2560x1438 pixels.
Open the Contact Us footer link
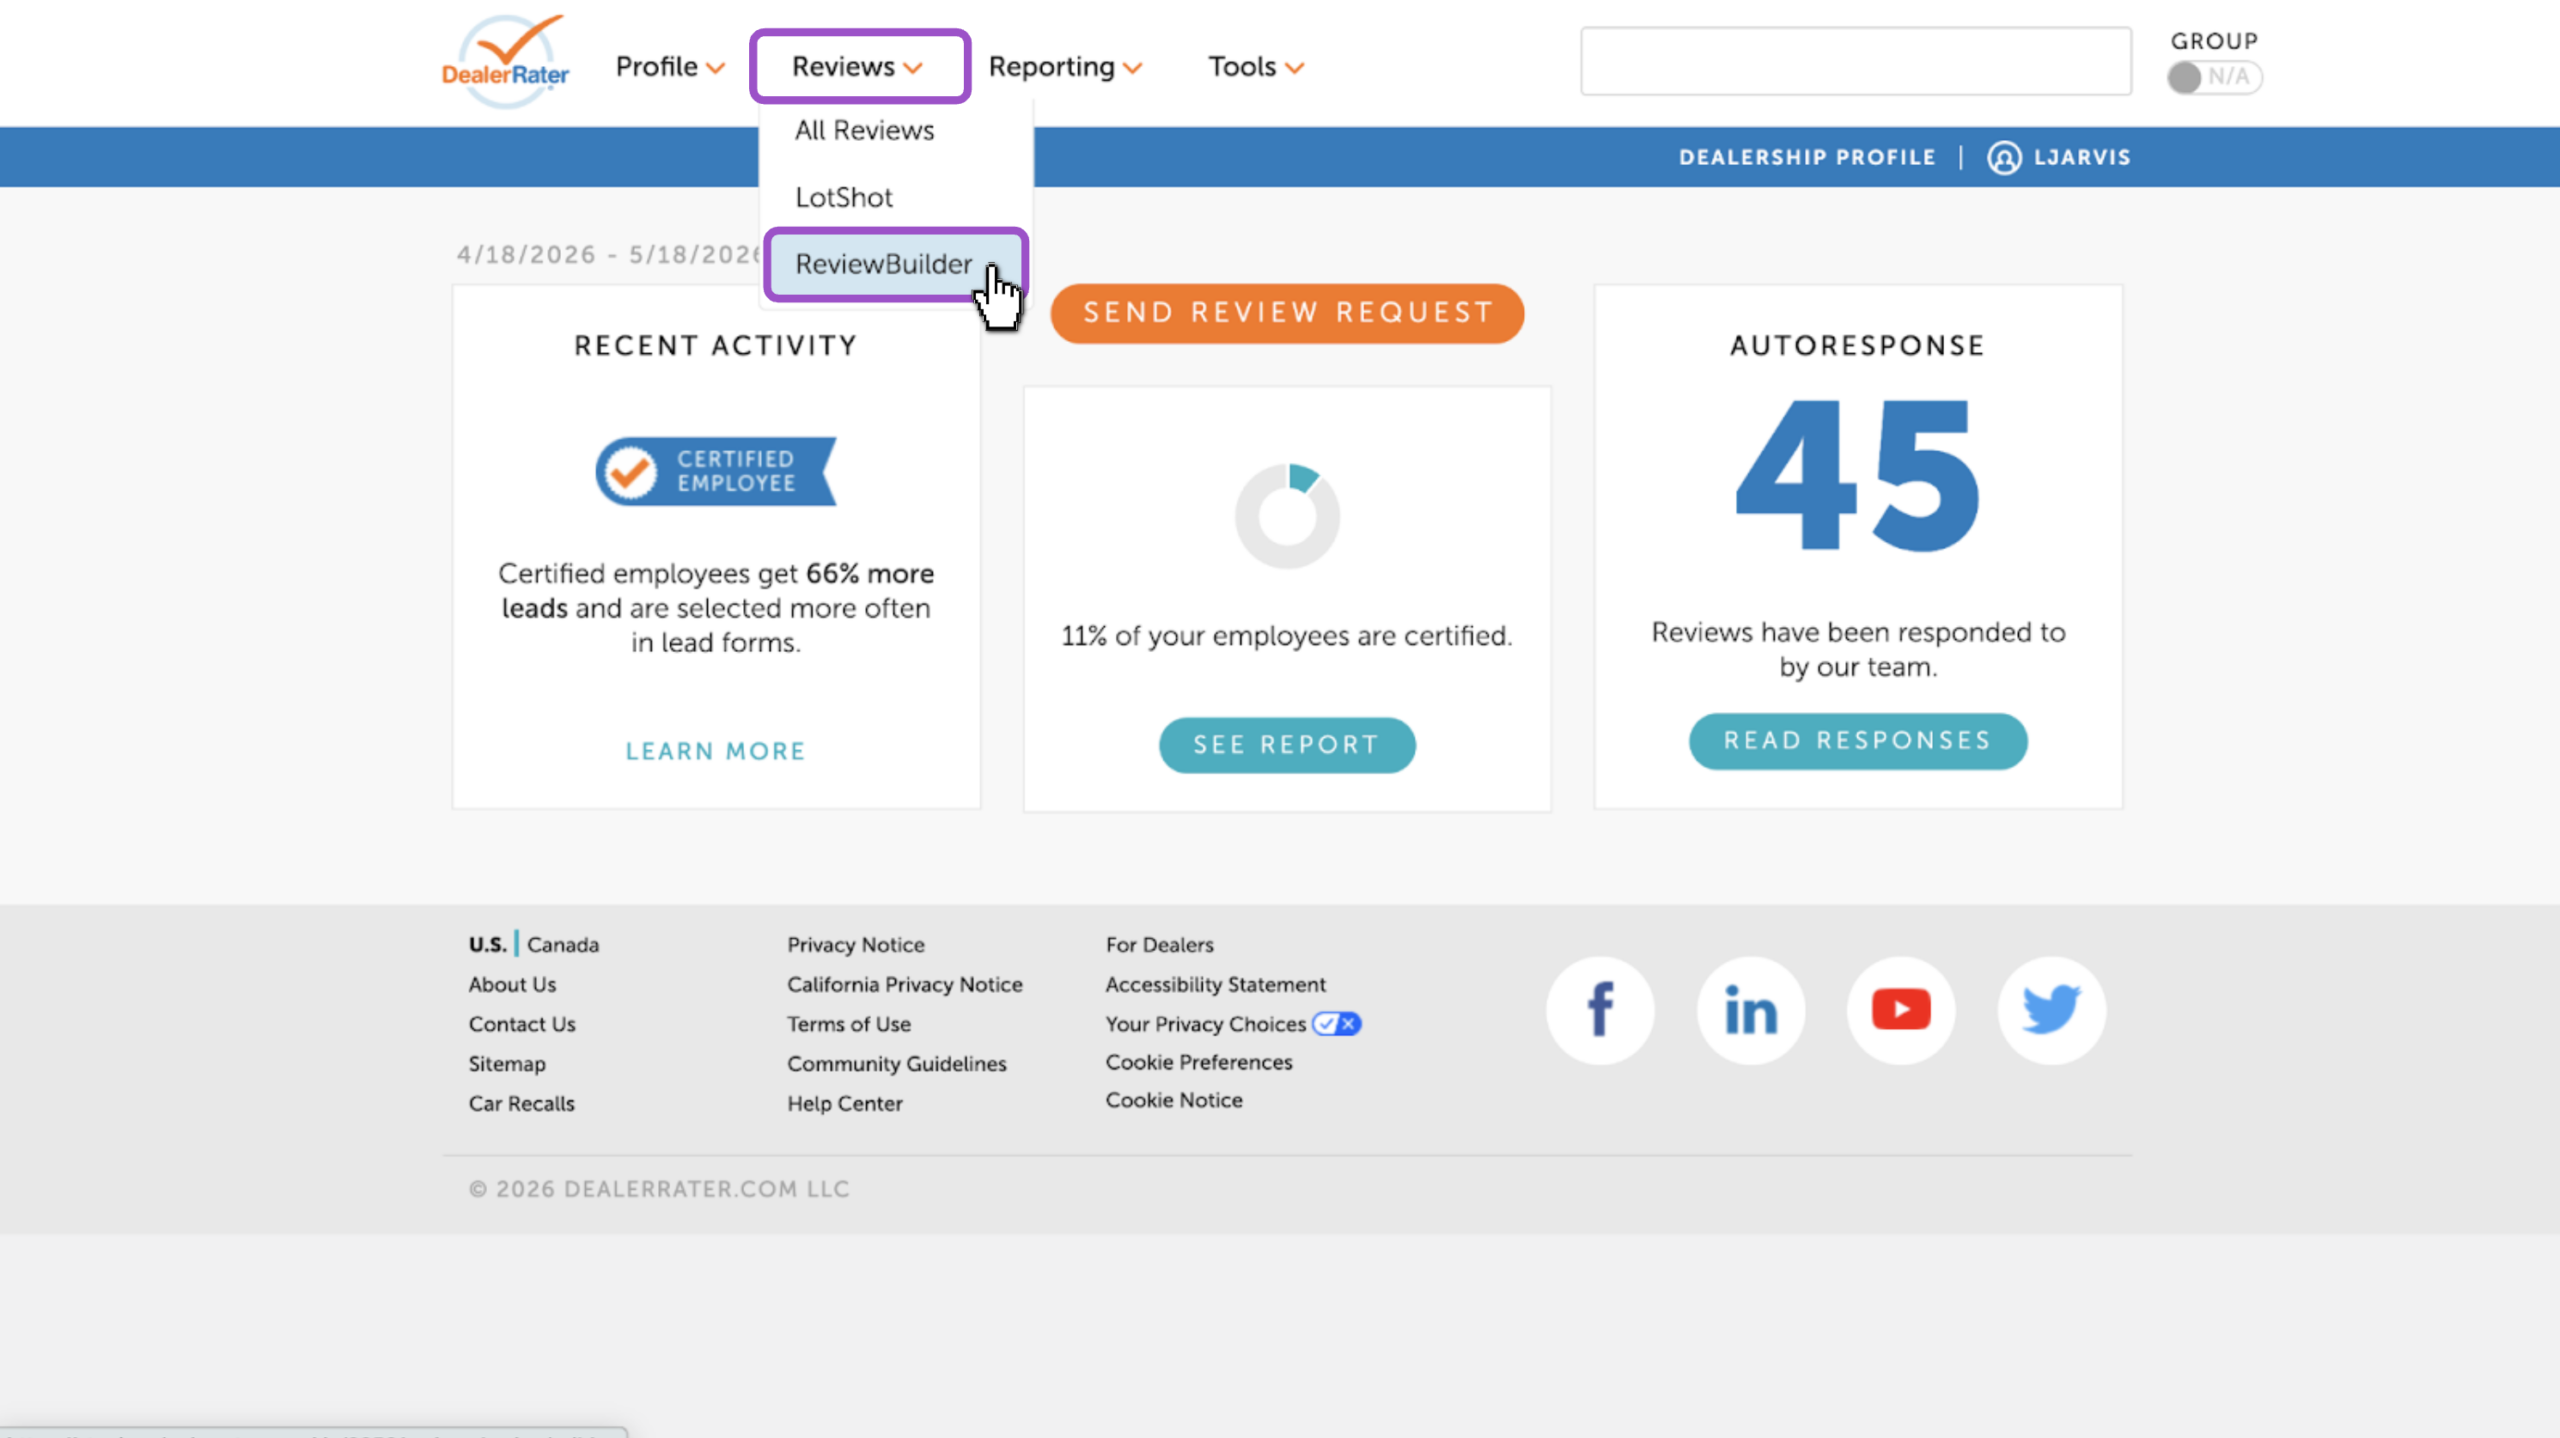tap(522, 1025)
